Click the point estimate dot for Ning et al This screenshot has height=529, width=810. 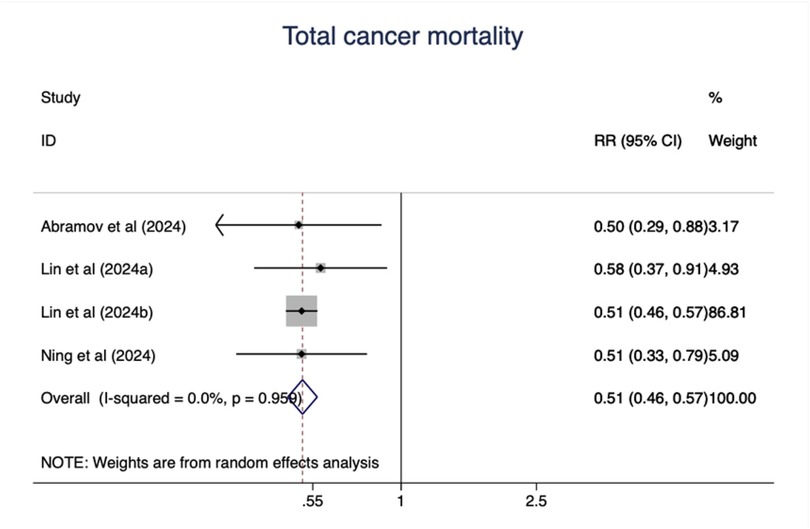click(x=302, y=354)
